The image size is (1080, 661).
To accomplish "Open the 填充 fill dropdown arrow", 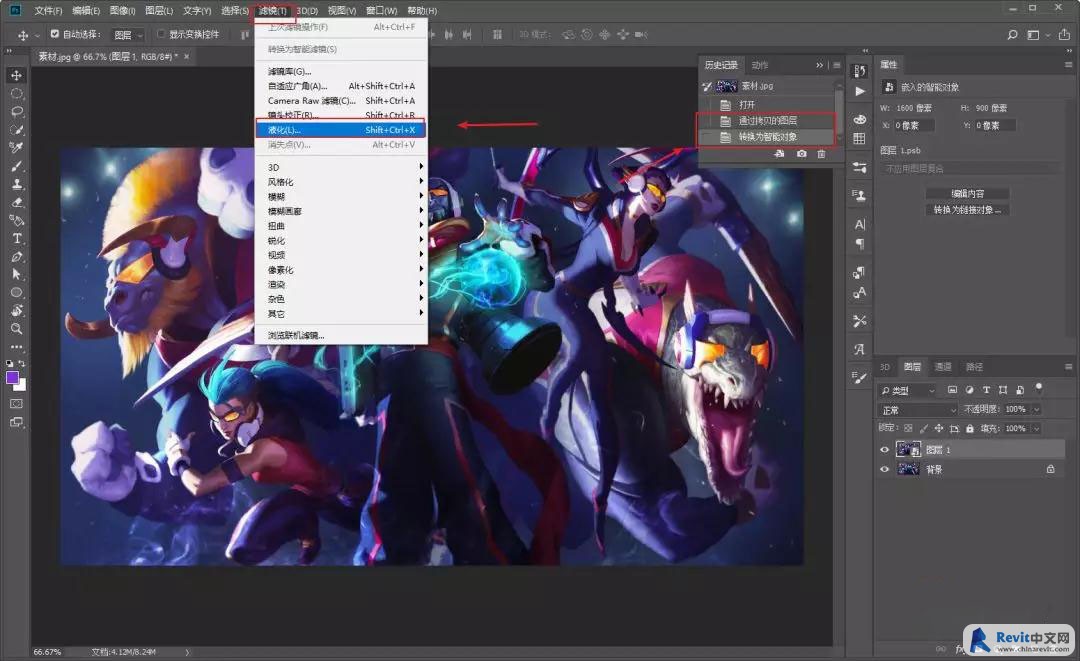I will tap(1036, 428).
